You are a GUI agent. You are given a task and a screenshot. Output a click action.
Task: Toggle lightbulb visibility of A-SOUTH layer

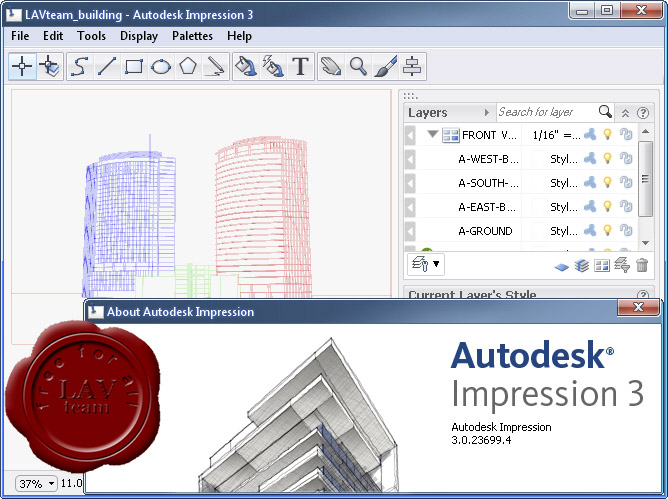click(x=608, y=182)
